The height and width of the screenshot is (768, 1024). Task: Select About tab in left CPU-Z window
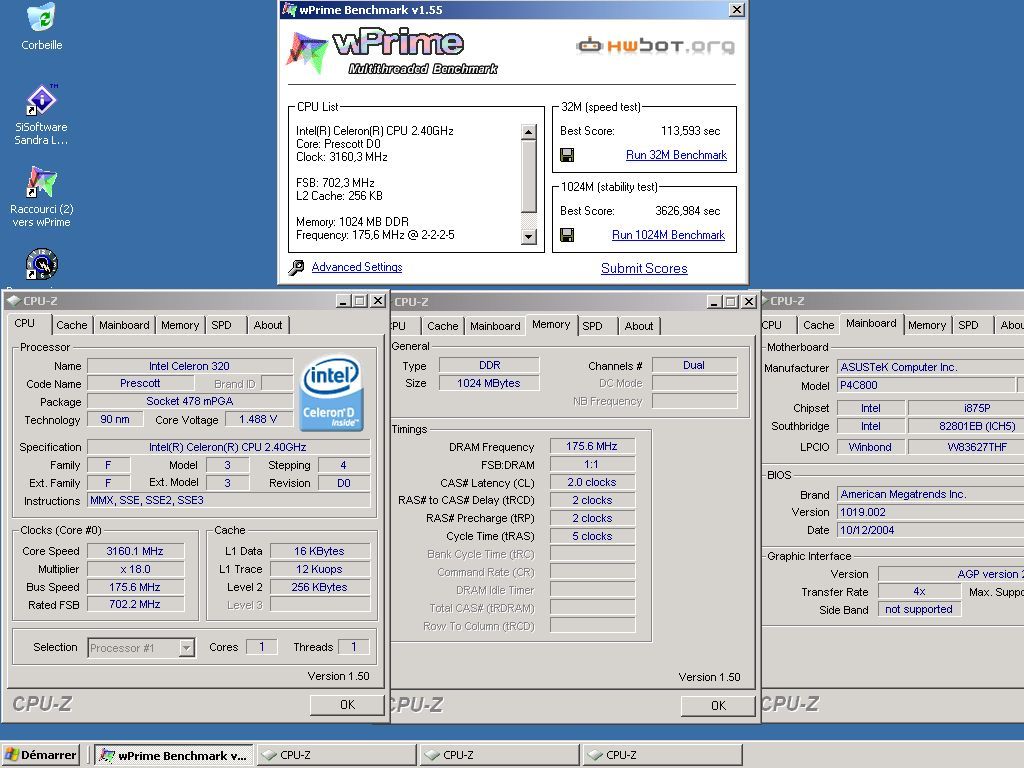[268, 325]
